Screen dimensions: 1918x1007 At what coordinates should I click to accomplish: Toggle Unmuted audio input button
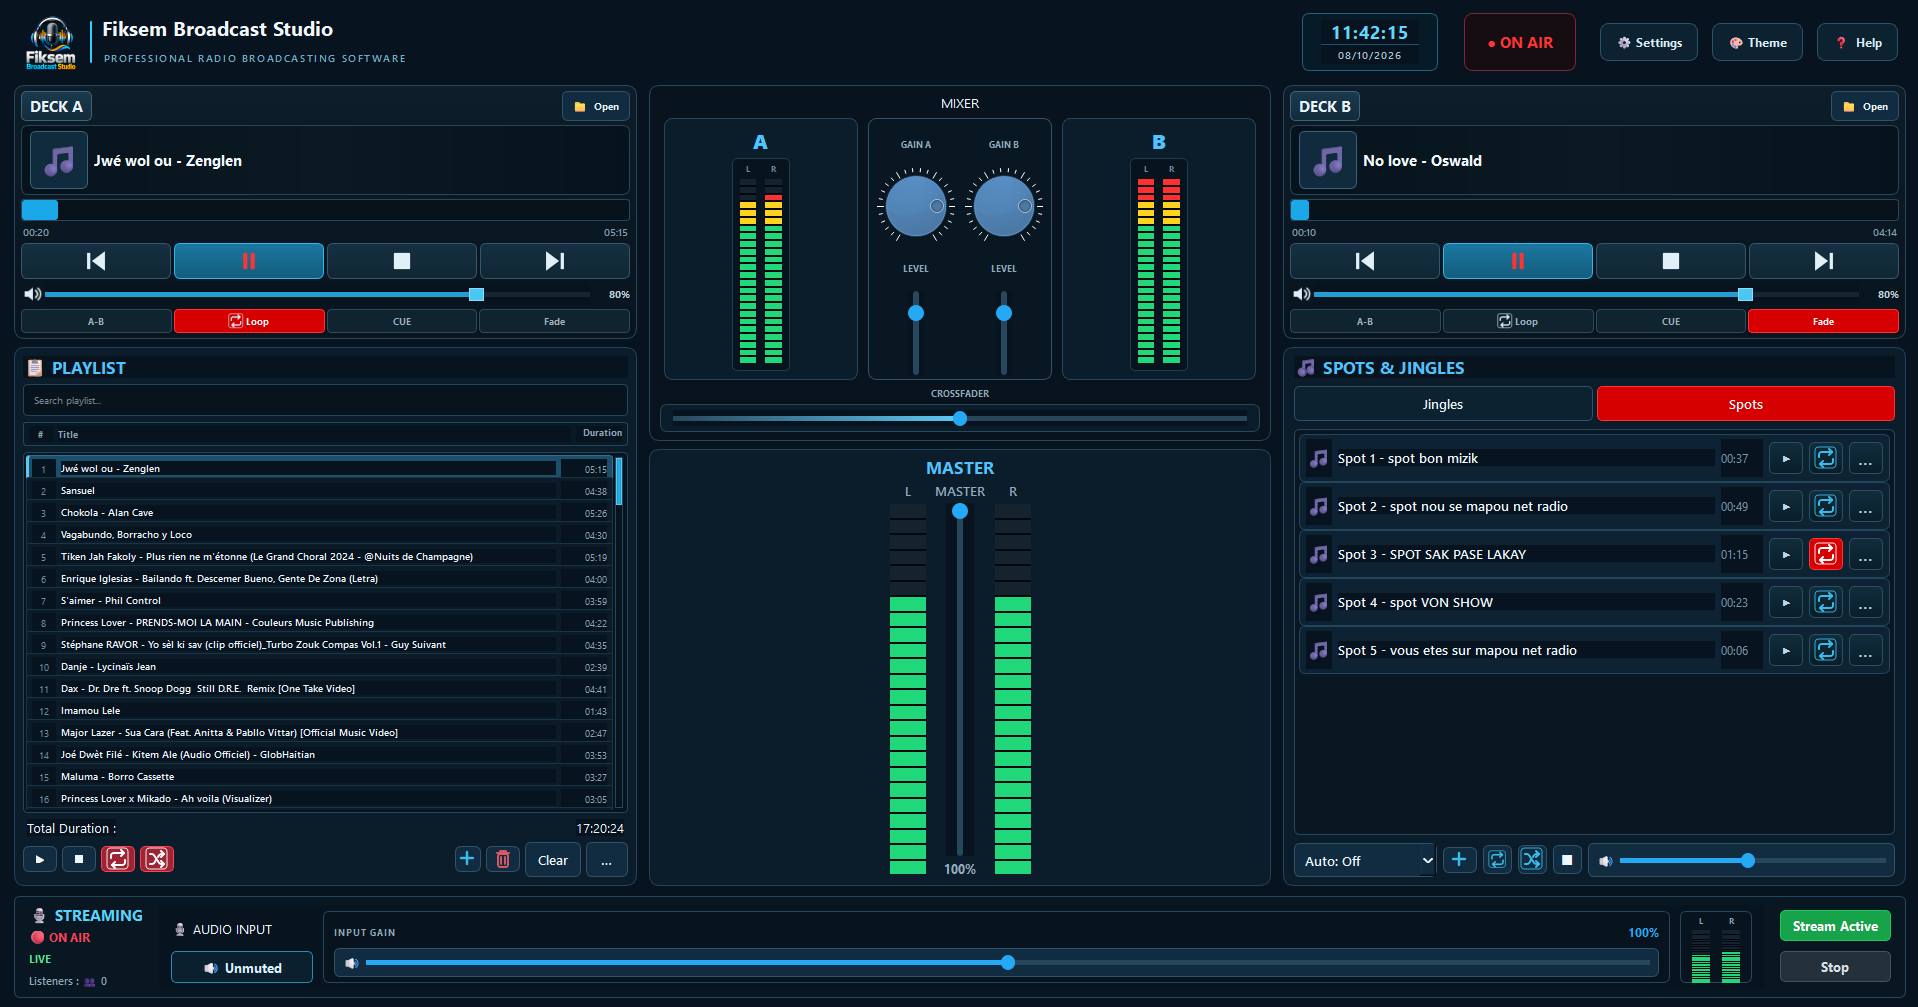click(242, 968)
